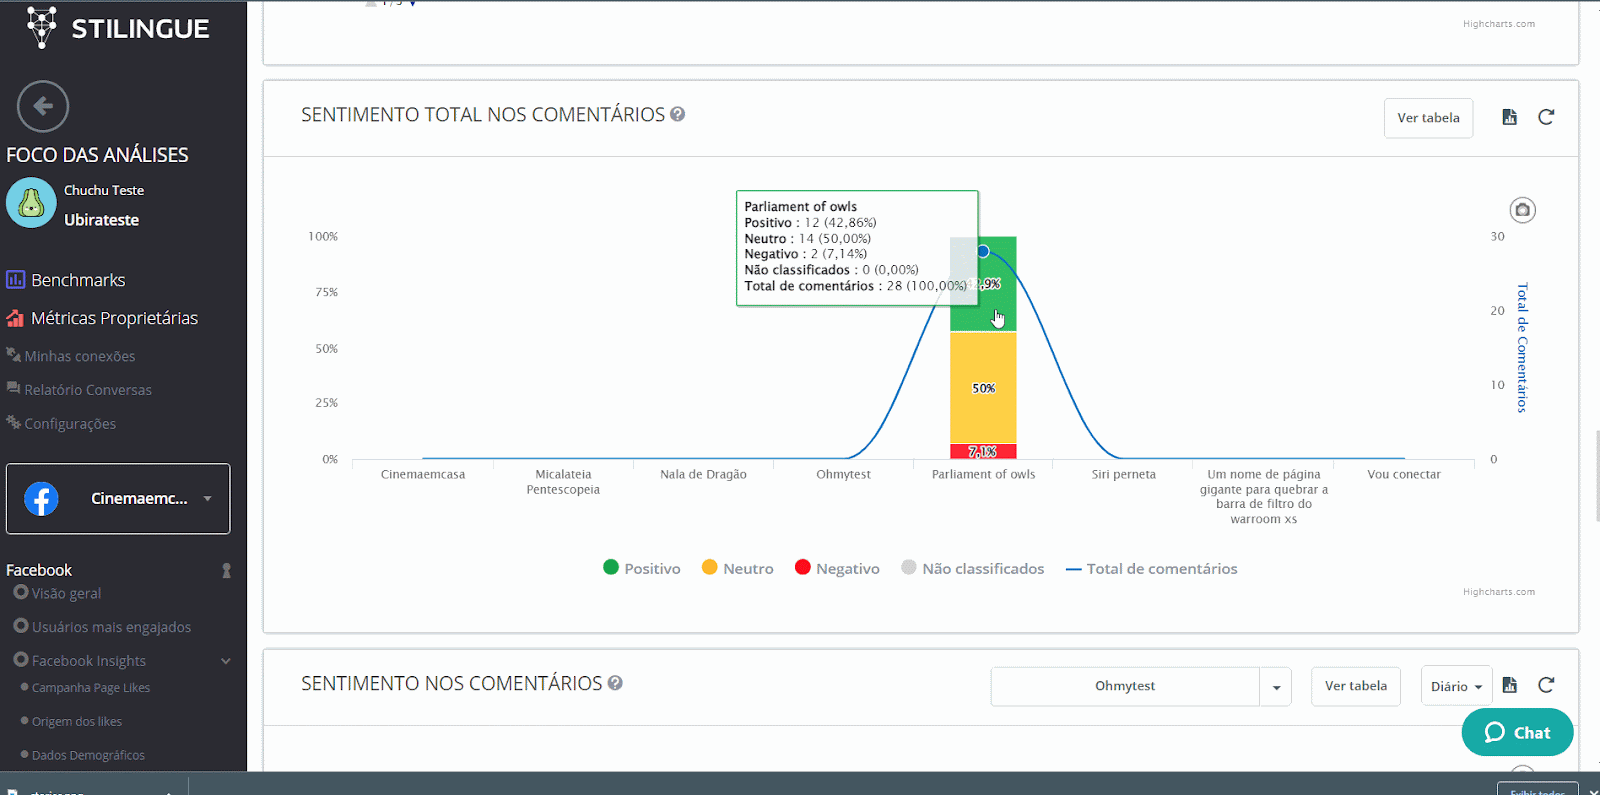Viewport: 1600px width, 795px height.
Task: Open the Cinemaemc... Facebook page selector
Action: coord(118,498)
